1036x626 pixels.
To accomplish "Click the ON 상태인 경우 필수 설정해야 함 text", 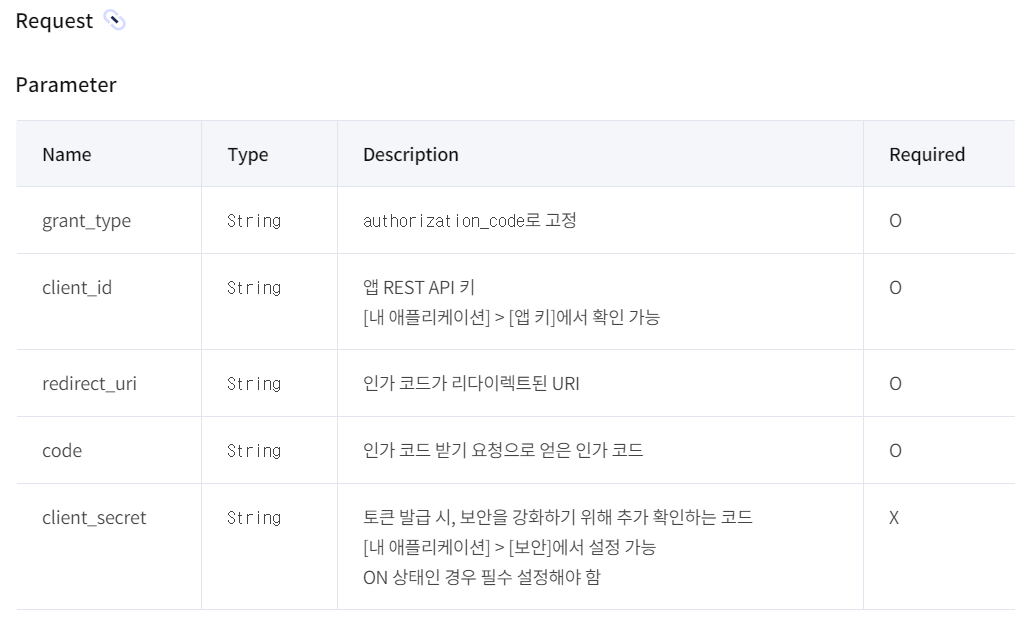I will pyautogui.click(x=482, y=577).
